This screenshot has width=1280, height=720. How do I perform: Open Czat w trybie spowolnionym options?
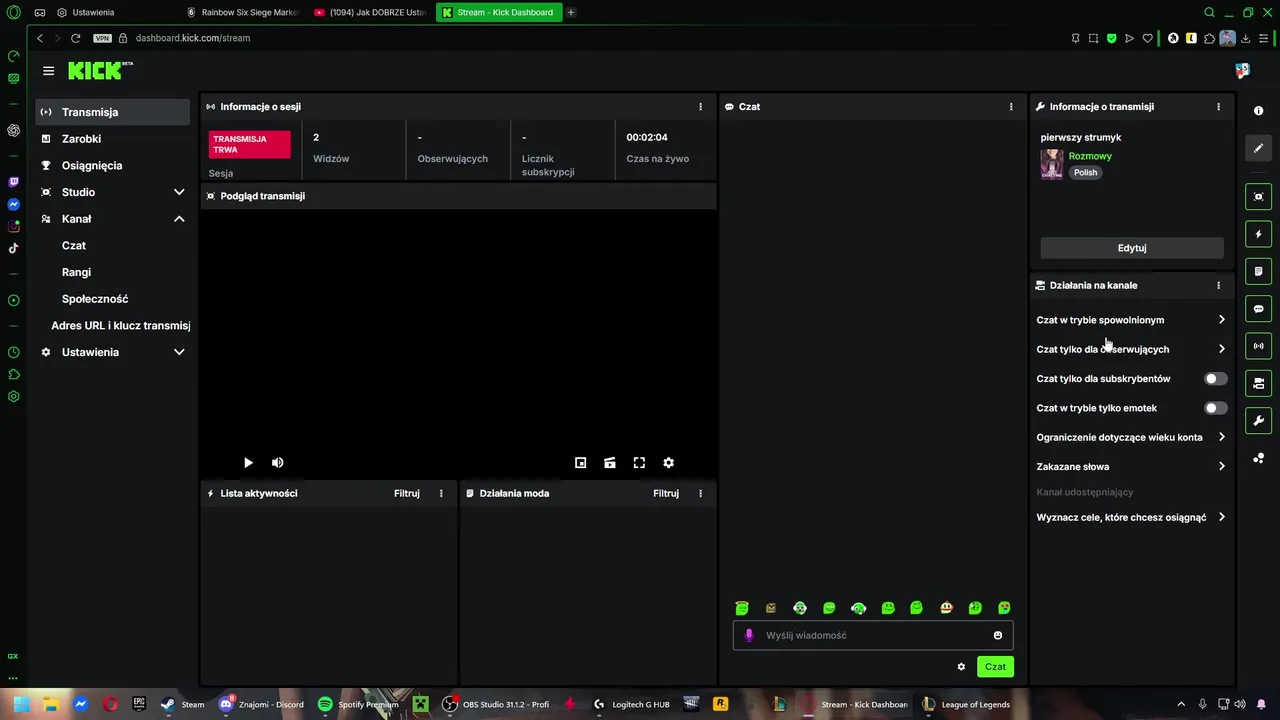click(x=1131, y=320)
